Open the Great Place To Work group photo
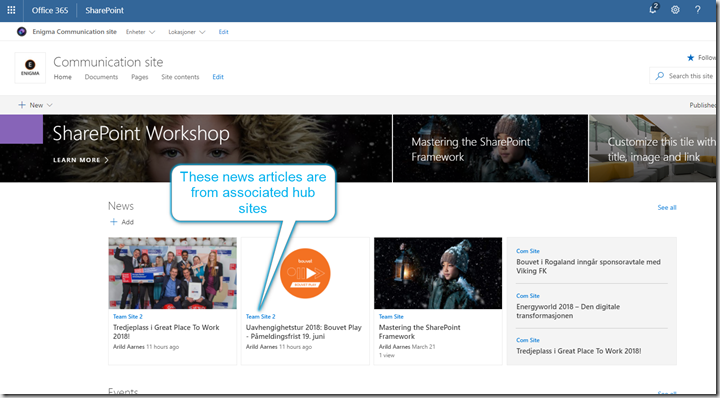The height and width of the screenshot is (398, 720). click(173, 273)
